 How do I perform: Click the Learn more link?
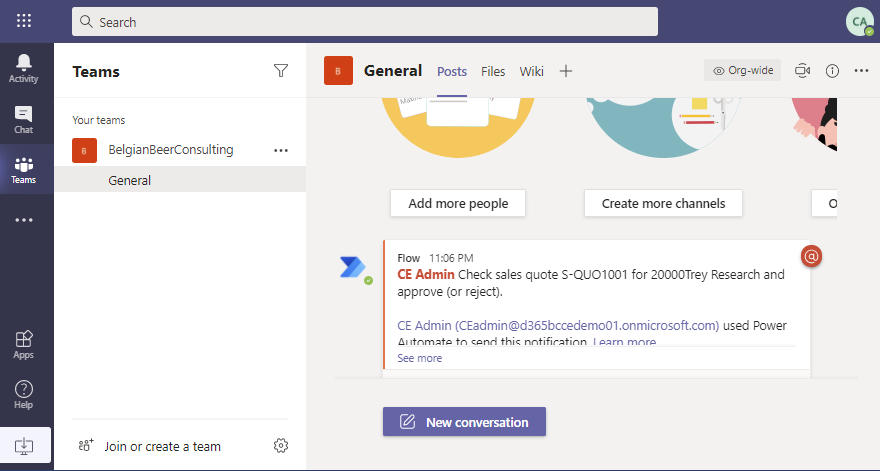624,340
